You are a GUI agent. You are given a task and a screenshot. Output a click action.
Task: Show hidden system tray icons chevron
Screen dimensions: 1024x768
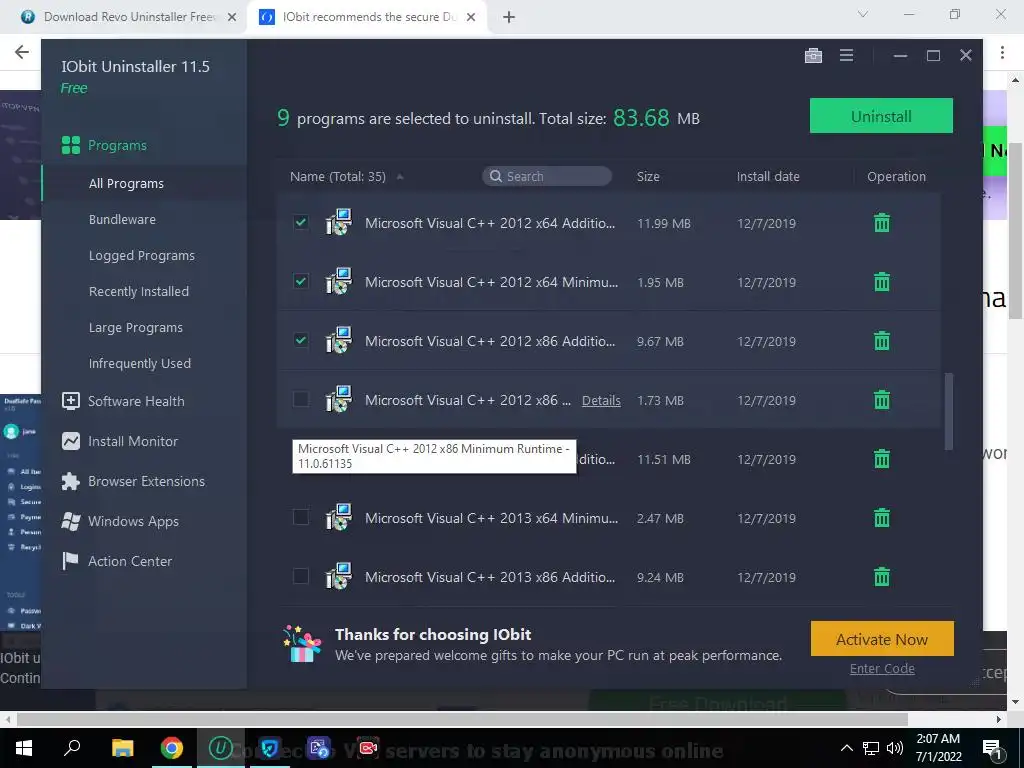pyautogui.click(x=846, y=748)
